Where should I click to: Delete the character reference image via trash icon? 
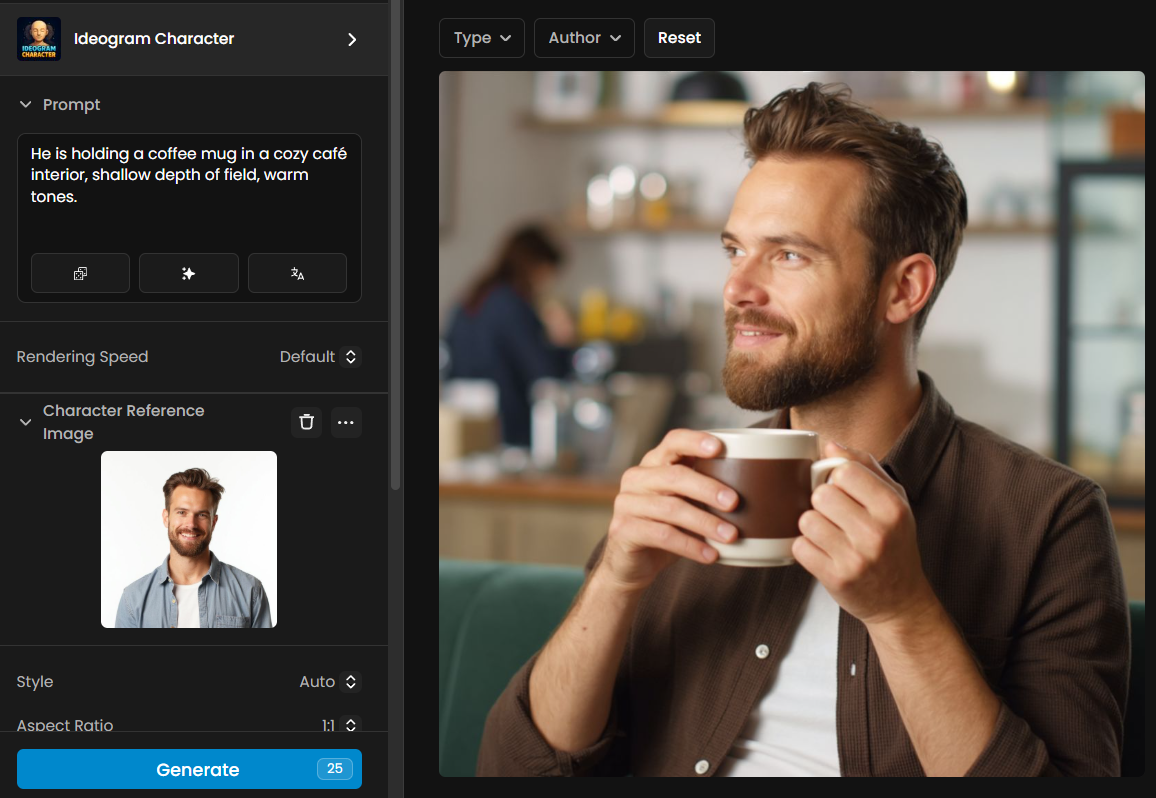click(307, 423)
